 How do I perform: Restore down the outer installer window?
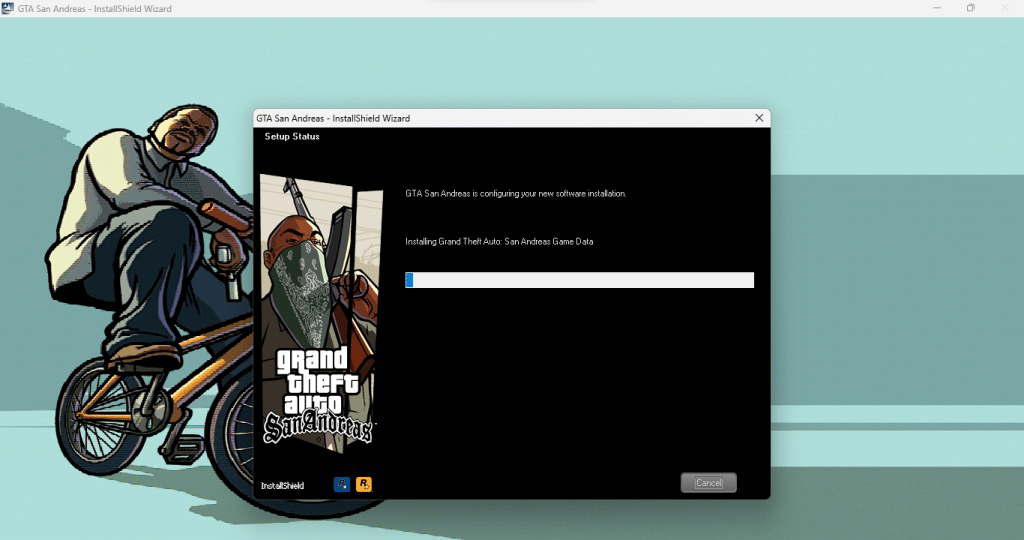970,9
